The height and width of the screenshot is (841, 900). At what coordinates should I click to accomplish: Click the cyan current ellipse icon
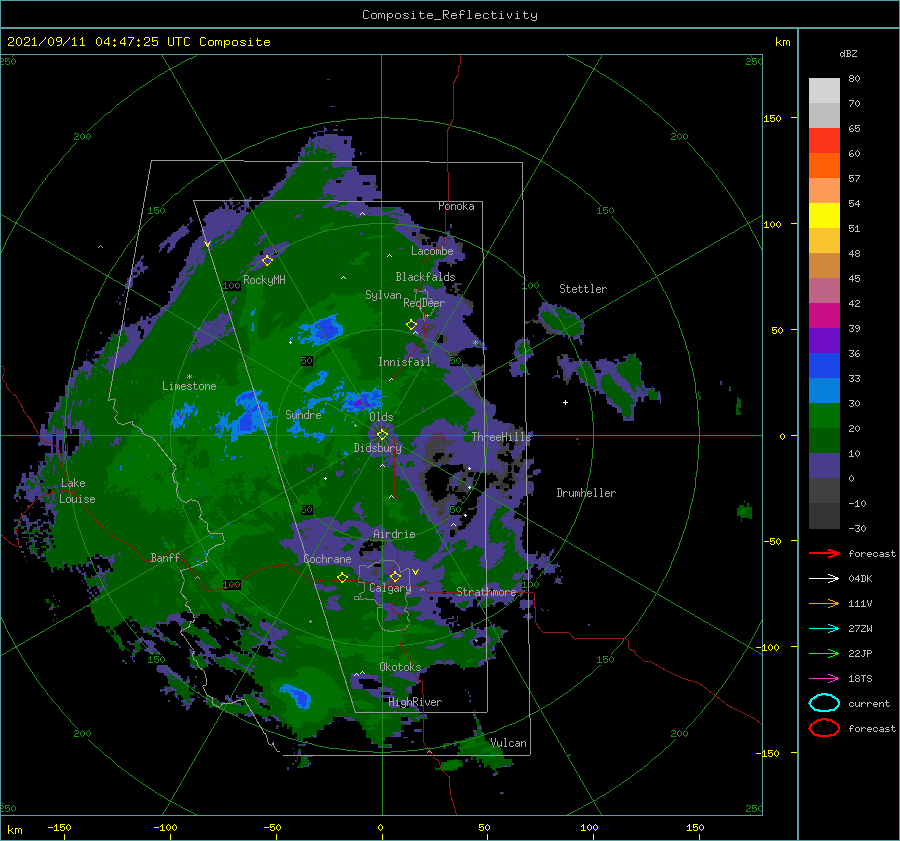tap(824, 703)
